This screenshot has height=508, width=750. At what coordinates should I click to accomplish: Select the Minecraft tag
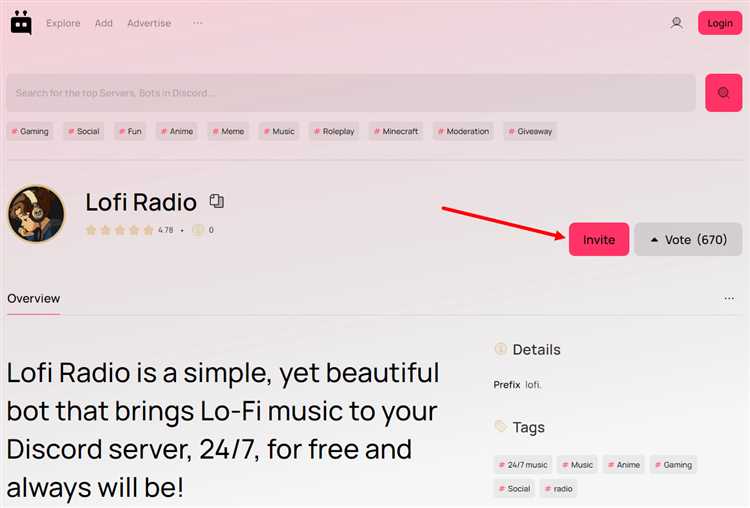pos(396,131)
